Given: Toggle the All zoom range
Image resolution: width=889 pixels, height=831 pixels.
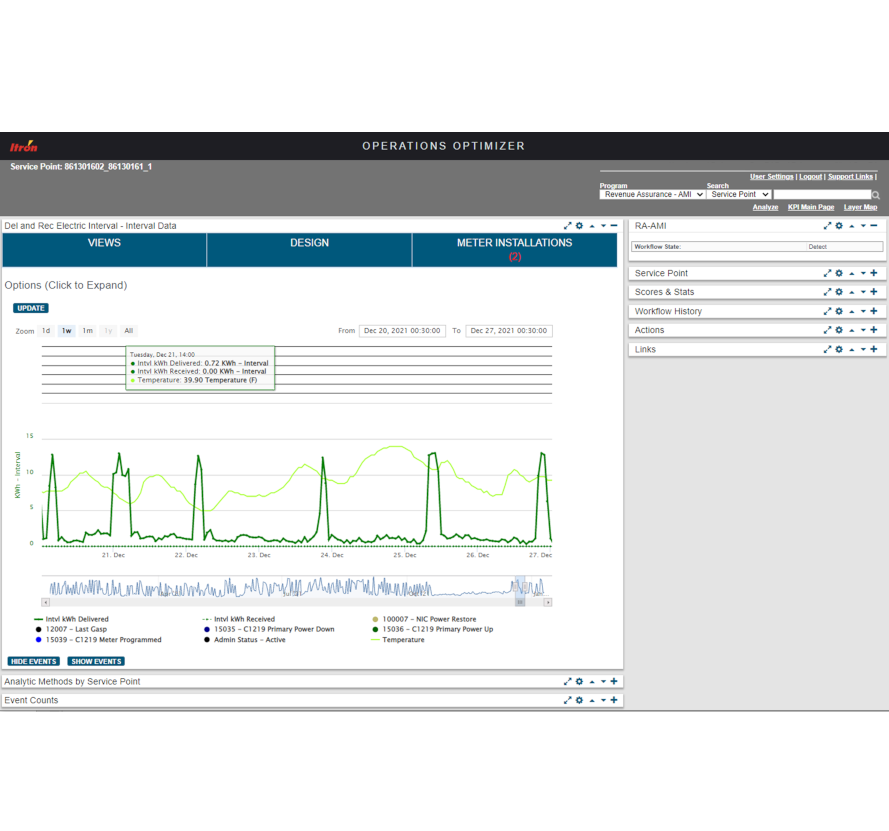Looking at the screenshot, I should coord(128,330).
